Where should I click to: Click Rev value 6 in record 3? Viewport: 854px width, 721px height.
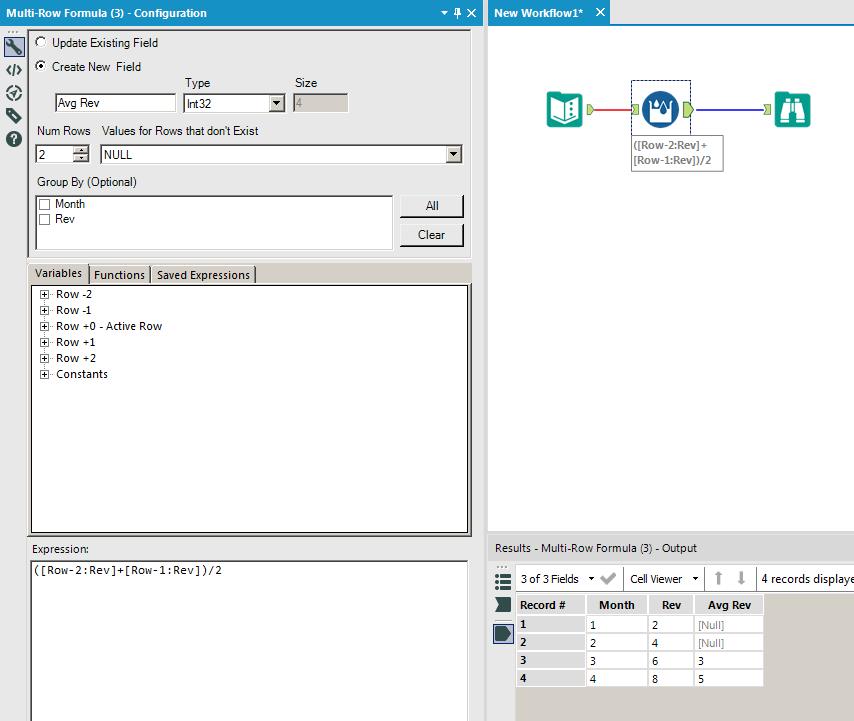tap(671, 661)
